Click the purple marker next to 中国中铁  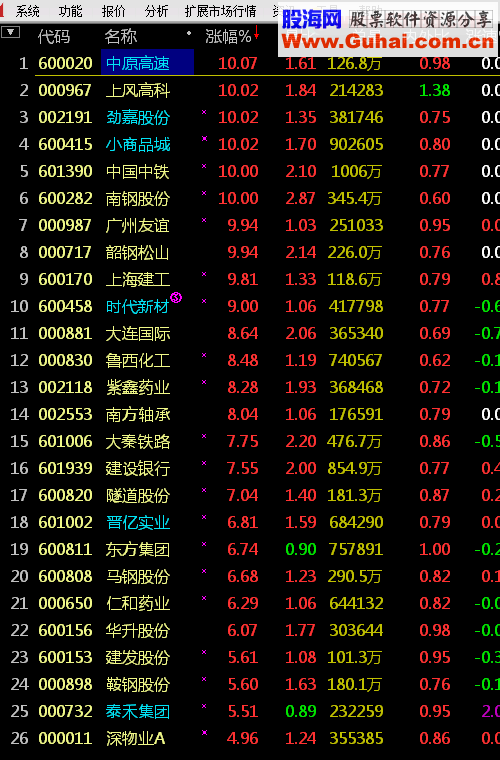(x=204, y=166)
